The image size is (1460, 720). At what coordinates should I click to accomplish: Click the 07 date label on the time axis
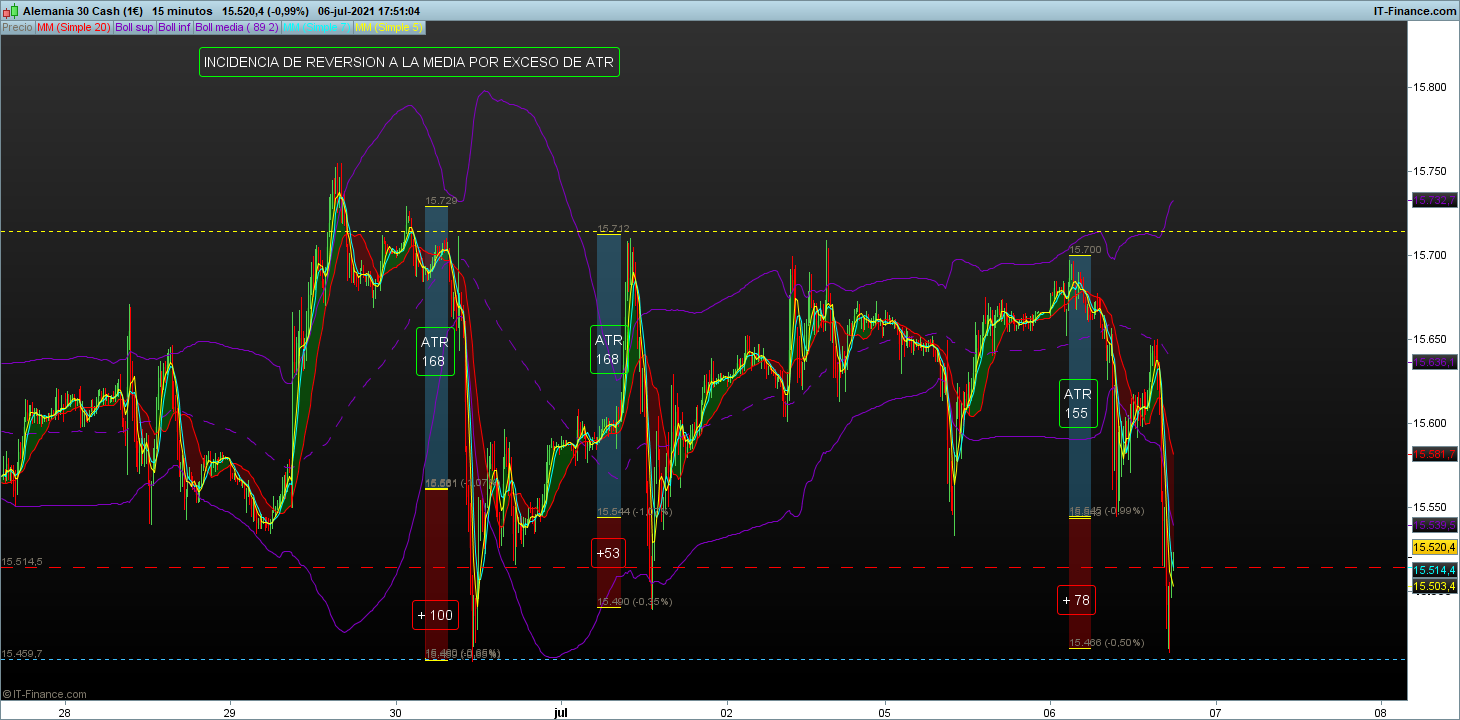(1216, 713)
